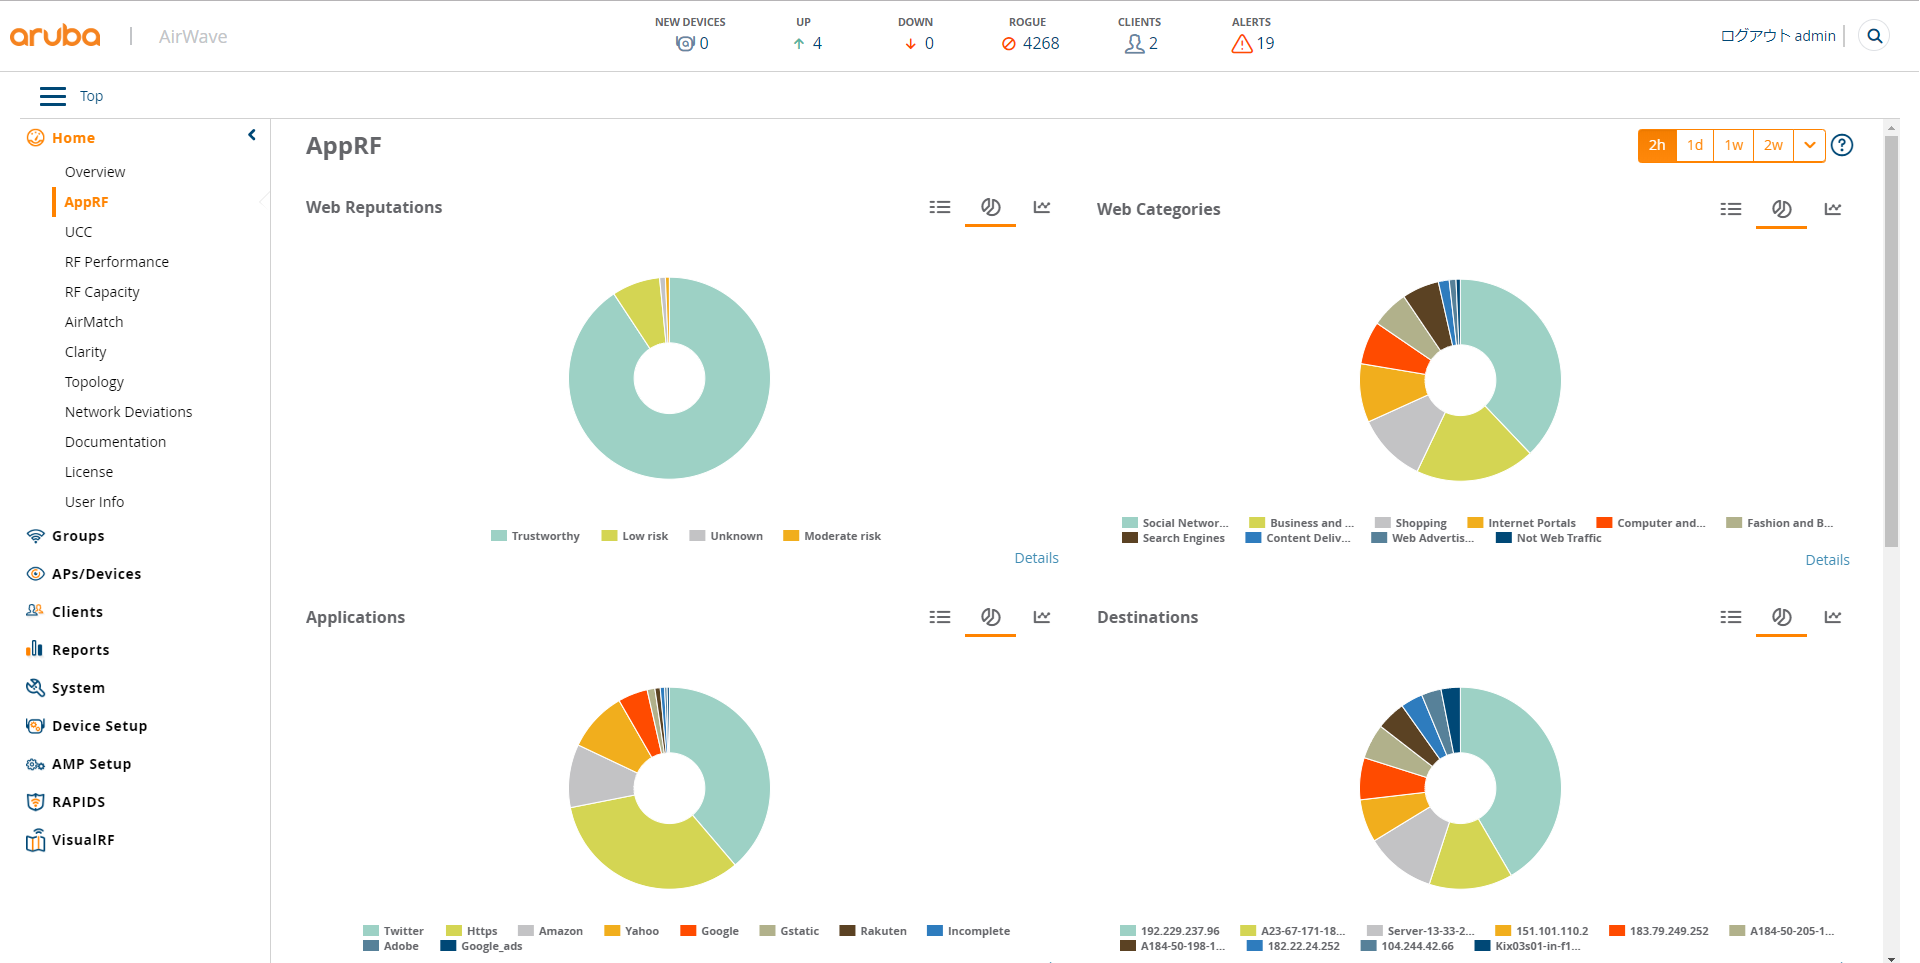Switch Web Categories to pie chart view
The width and height of the screenshot is (1920, 963).
(x=1781, y=209)
